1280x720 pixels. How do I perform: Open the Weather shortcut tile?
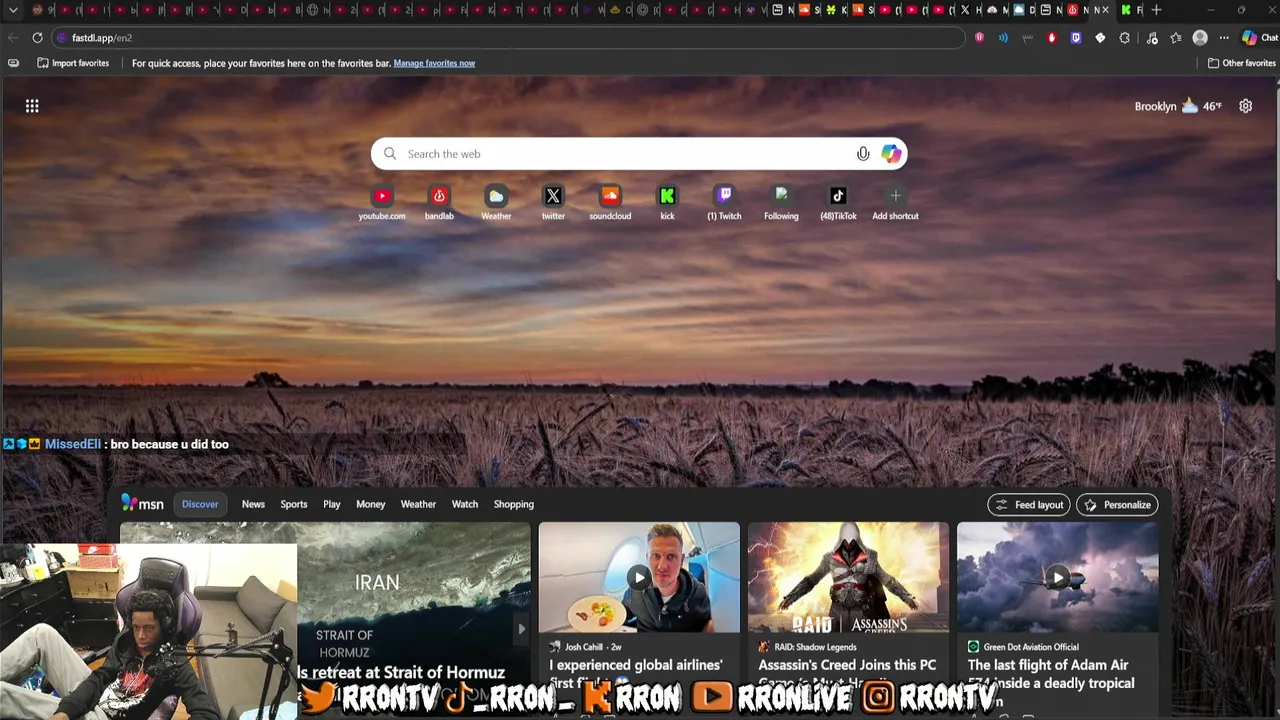coord(496,202)
